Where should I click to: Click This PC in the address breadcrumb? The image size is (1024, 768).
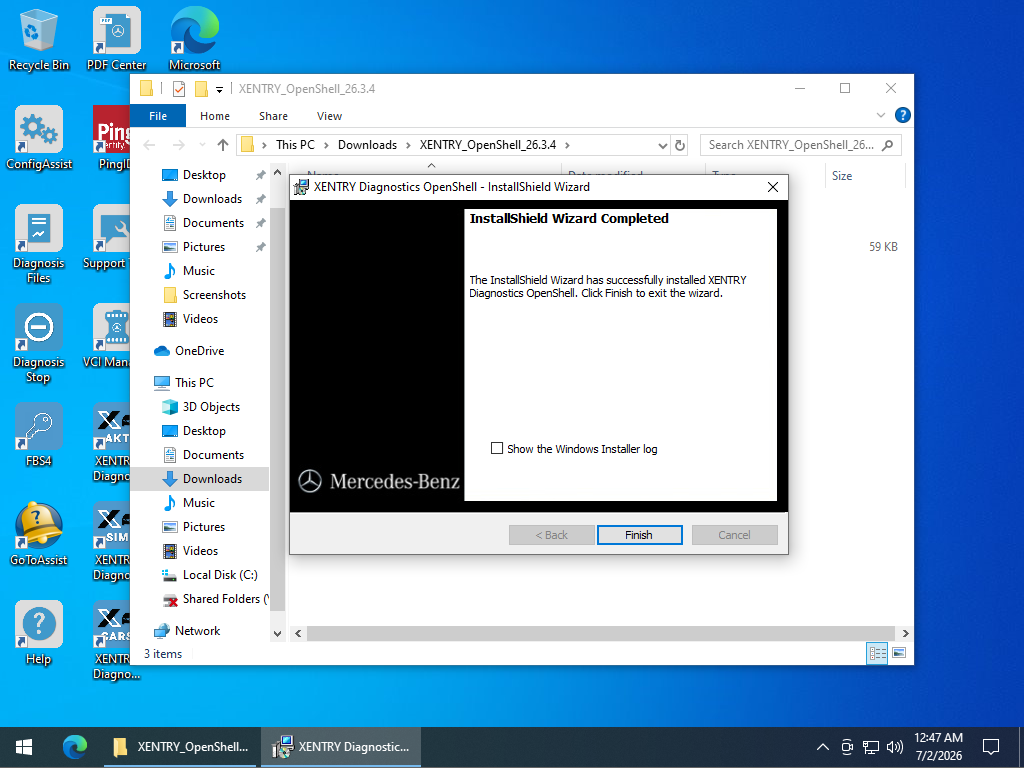[x=295, y=145]
